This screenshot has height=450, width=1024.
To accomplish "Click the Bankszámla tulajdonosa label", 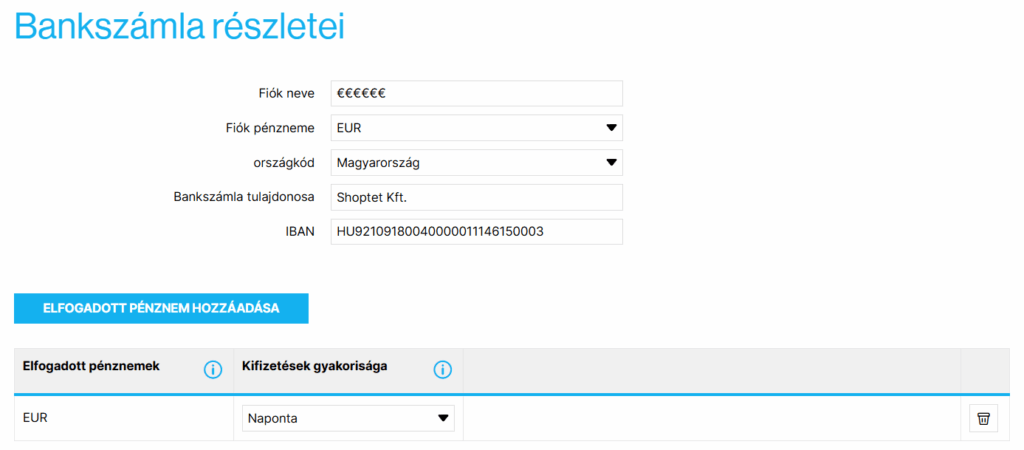I will [244, 197].
